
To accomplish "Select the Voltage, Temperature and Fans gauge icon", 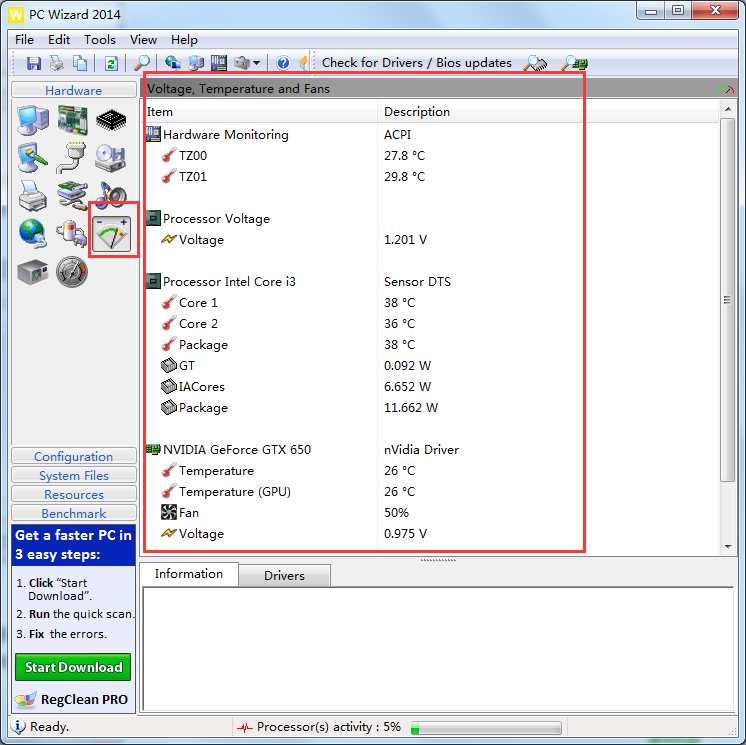I will tap(112, 234).
